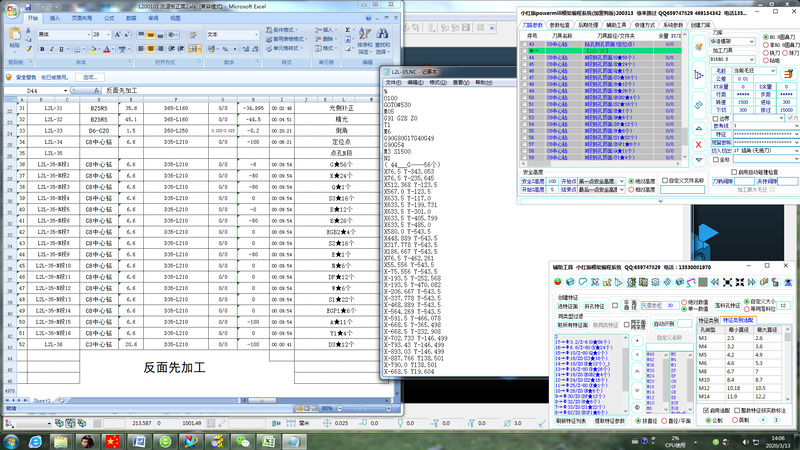Image resolution: width=800 pixels, height=450 pixels.
Task: Switch to the 特征类别 tab
Action: click(x=708, y=320)
